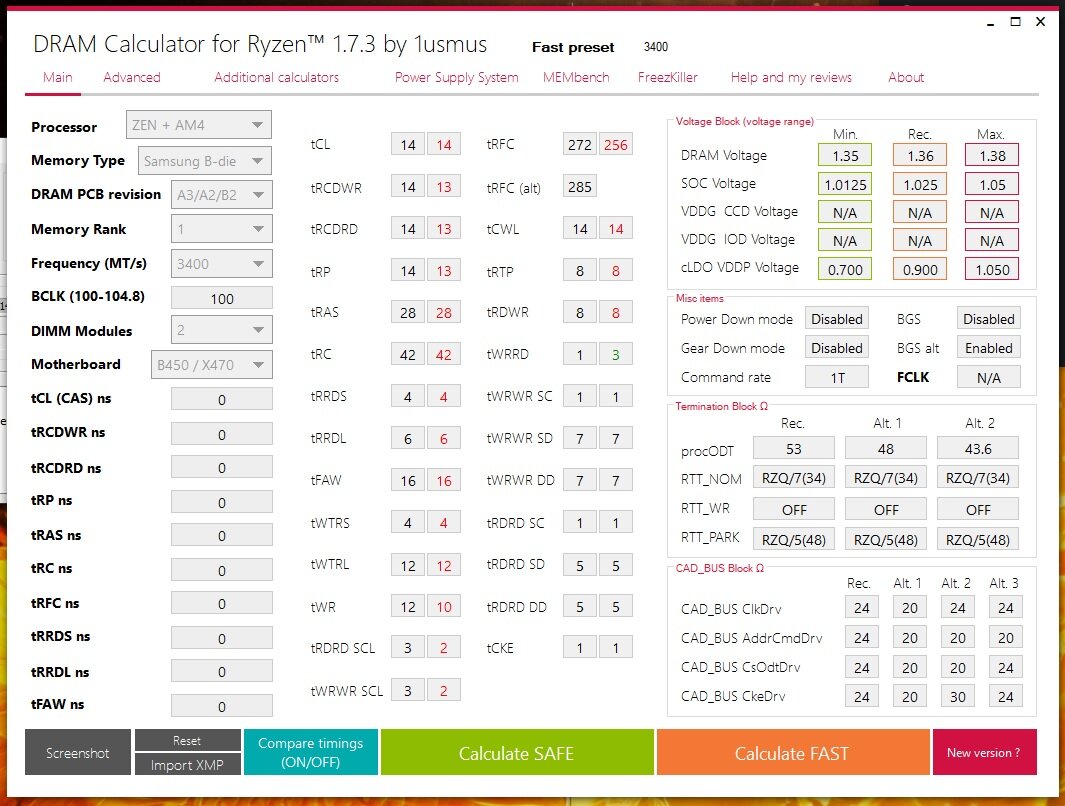Viewport: 1065px width, 806px height.
Task: Click the DRAM Voltage Max. value 1.38
Action: tap(992, 155)
